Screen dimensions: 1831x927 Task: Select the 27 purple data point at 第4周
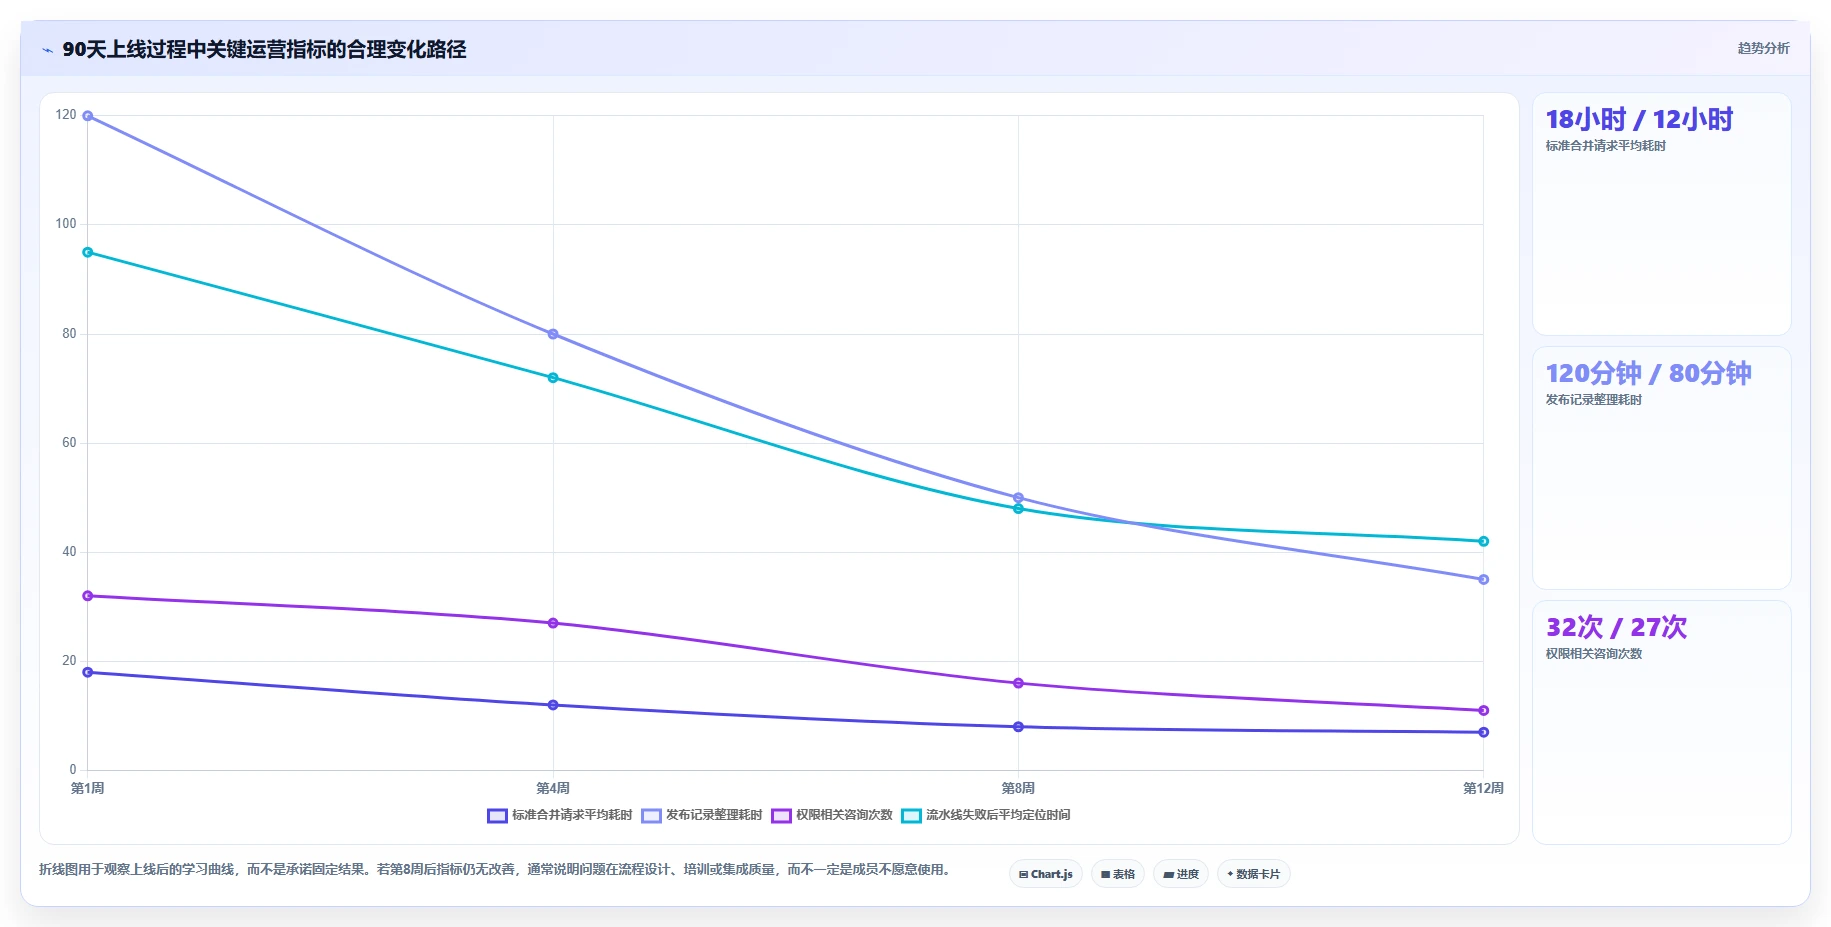point(553,623)
